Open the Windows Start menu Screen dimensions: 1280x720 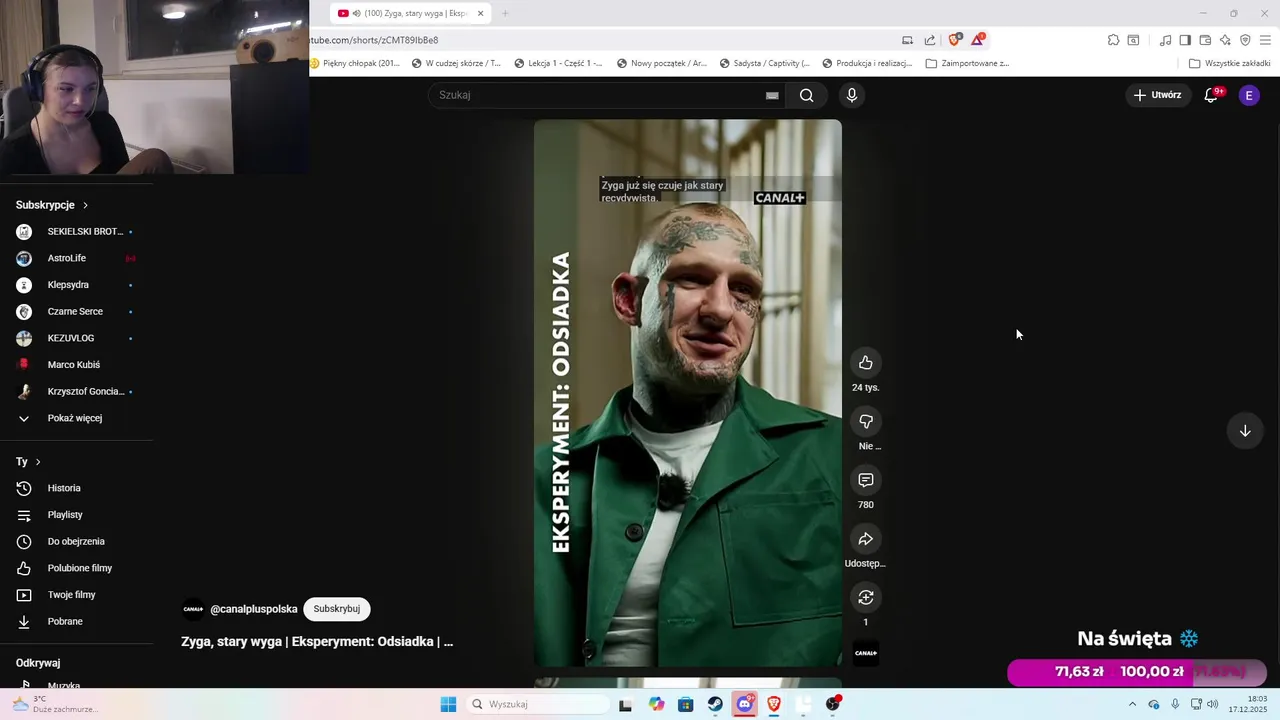[x=448, y=704]
